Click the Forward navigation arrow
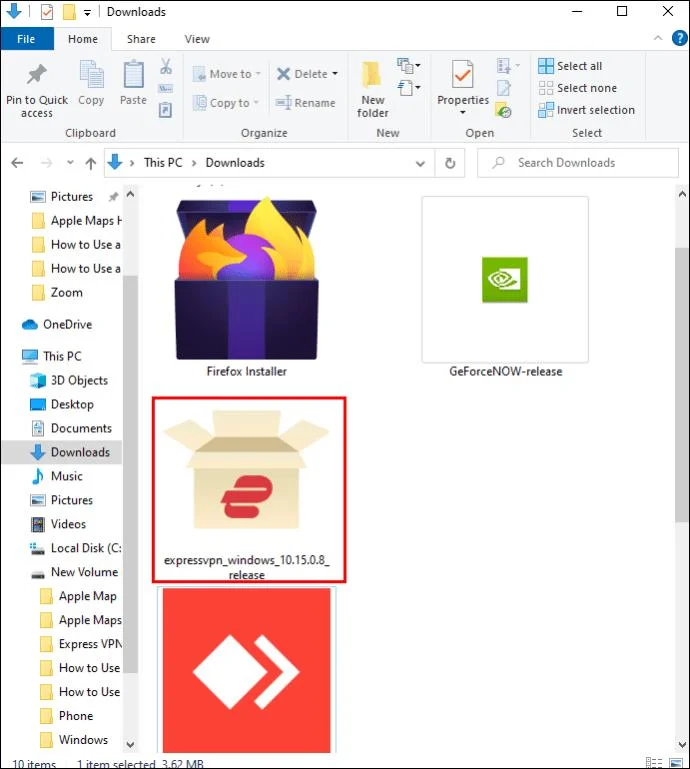 (47, 163)
